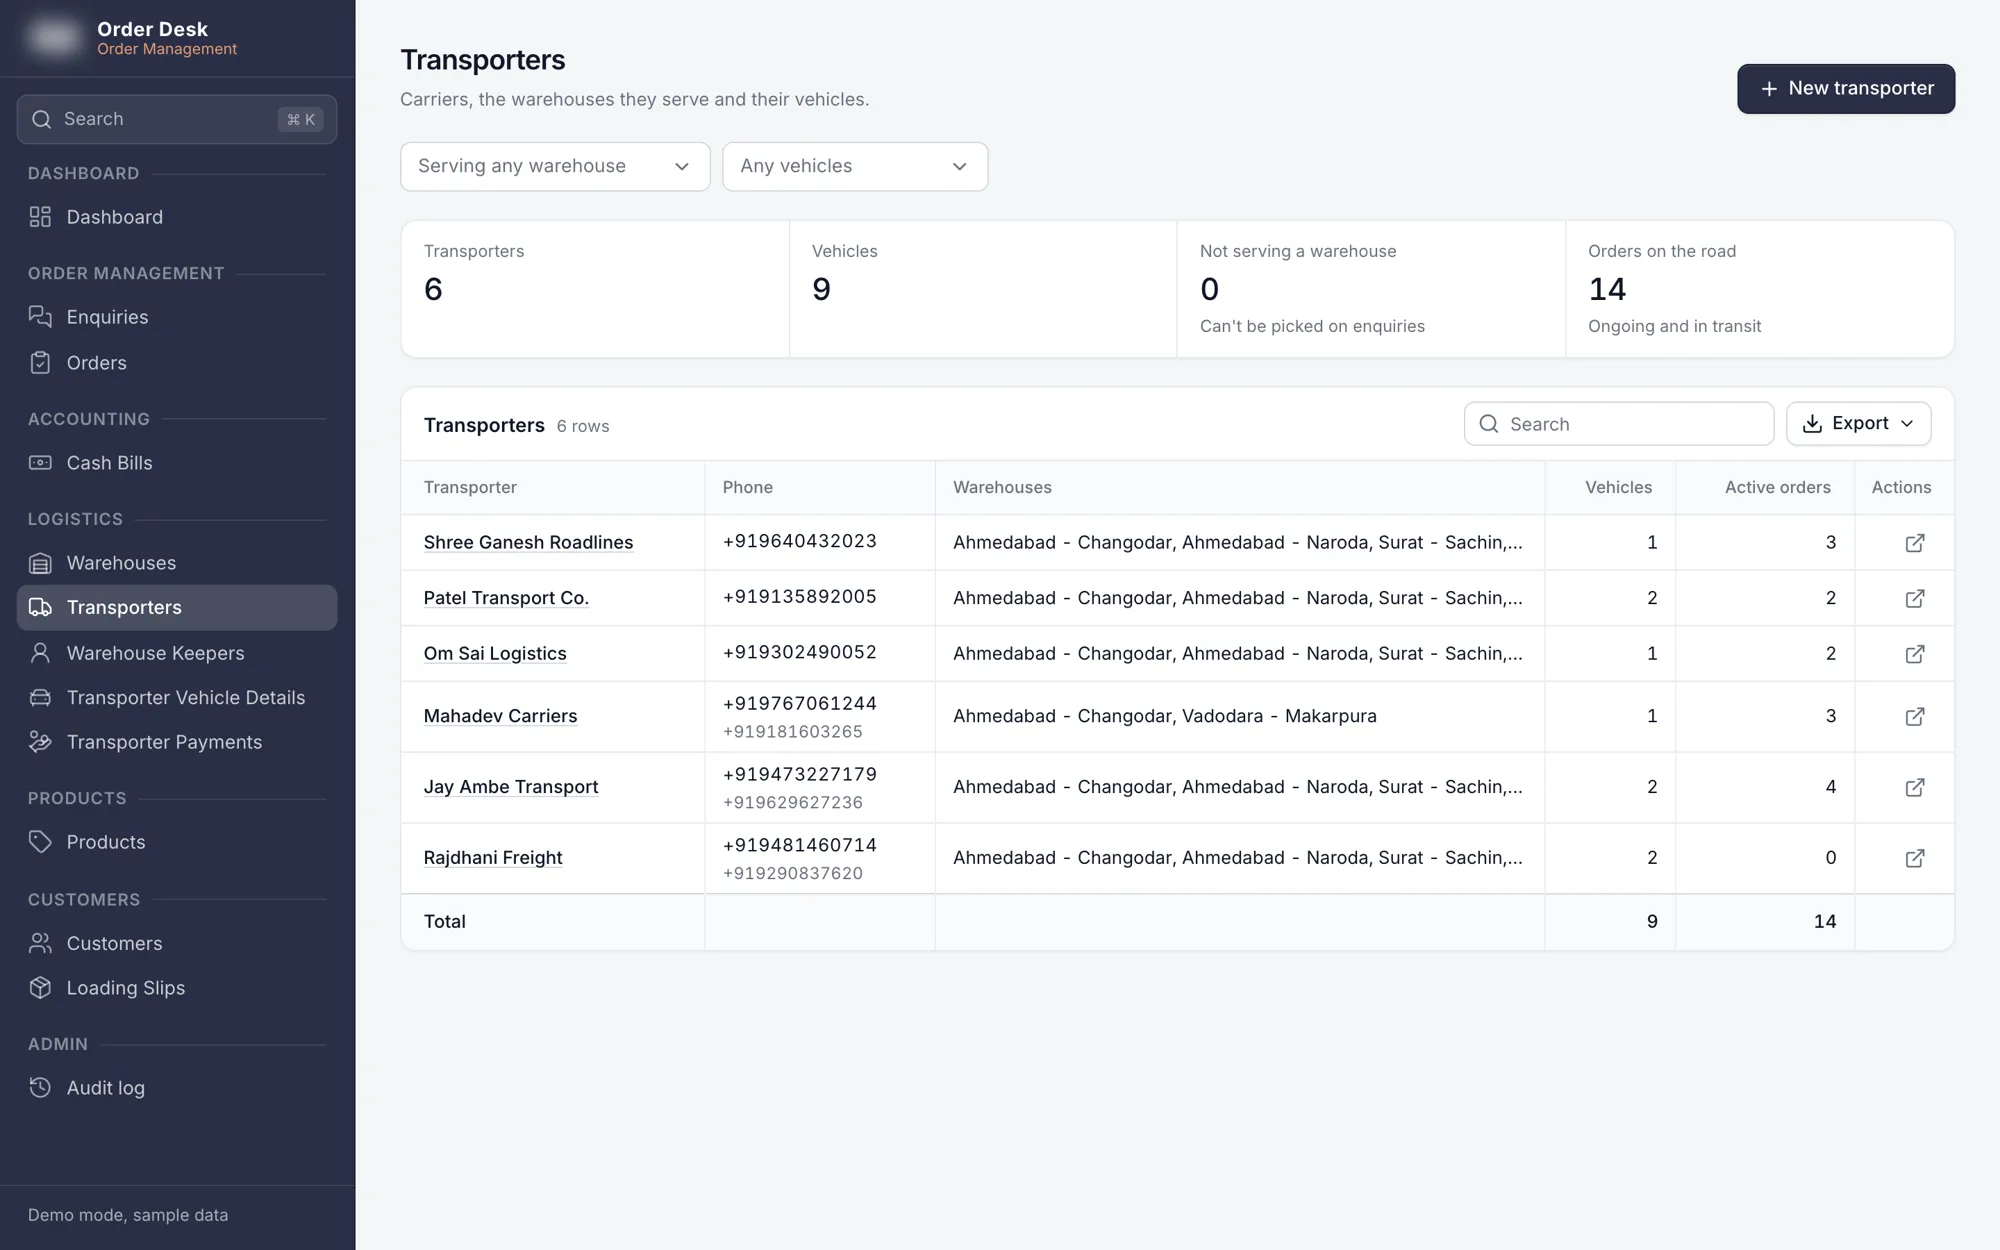Screen dimensions: 2000x1250
Task: Open external link icon for Rajdhani Freight
Action: pyautogui.click(x=1914, y=859)
